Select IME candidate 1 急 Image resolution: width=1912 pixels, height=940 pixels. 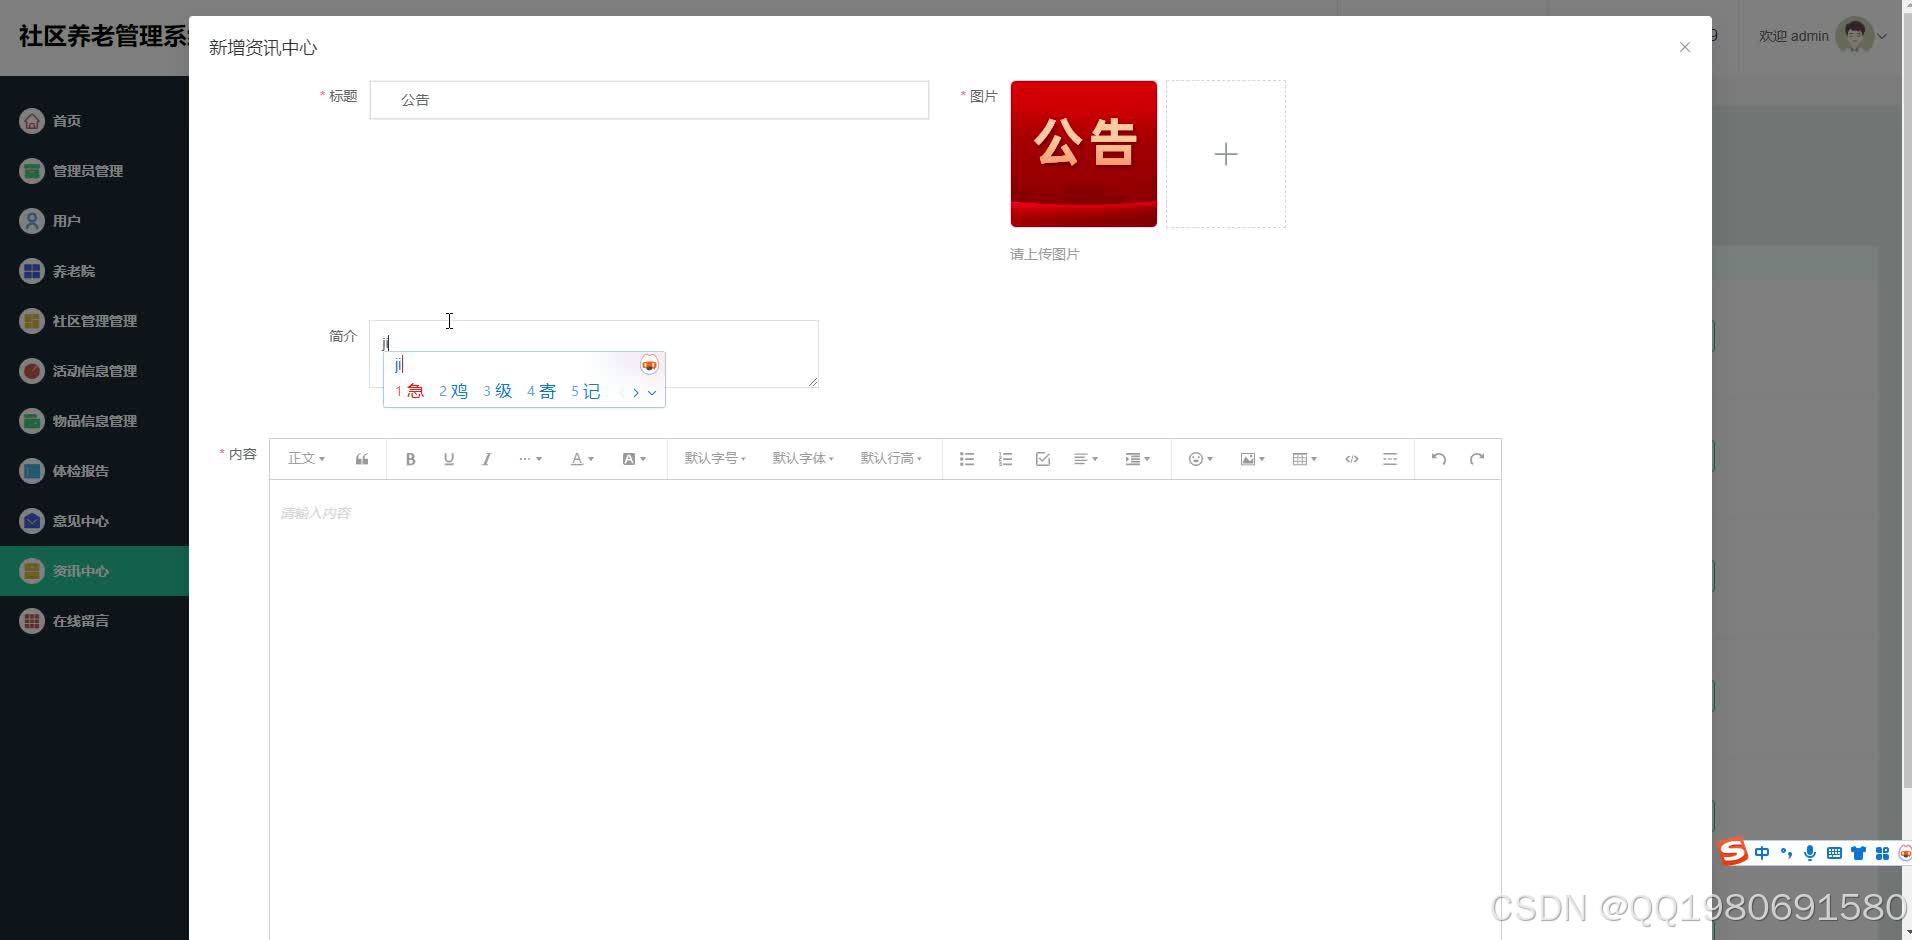pyautogui.click(x=409, y=391)
